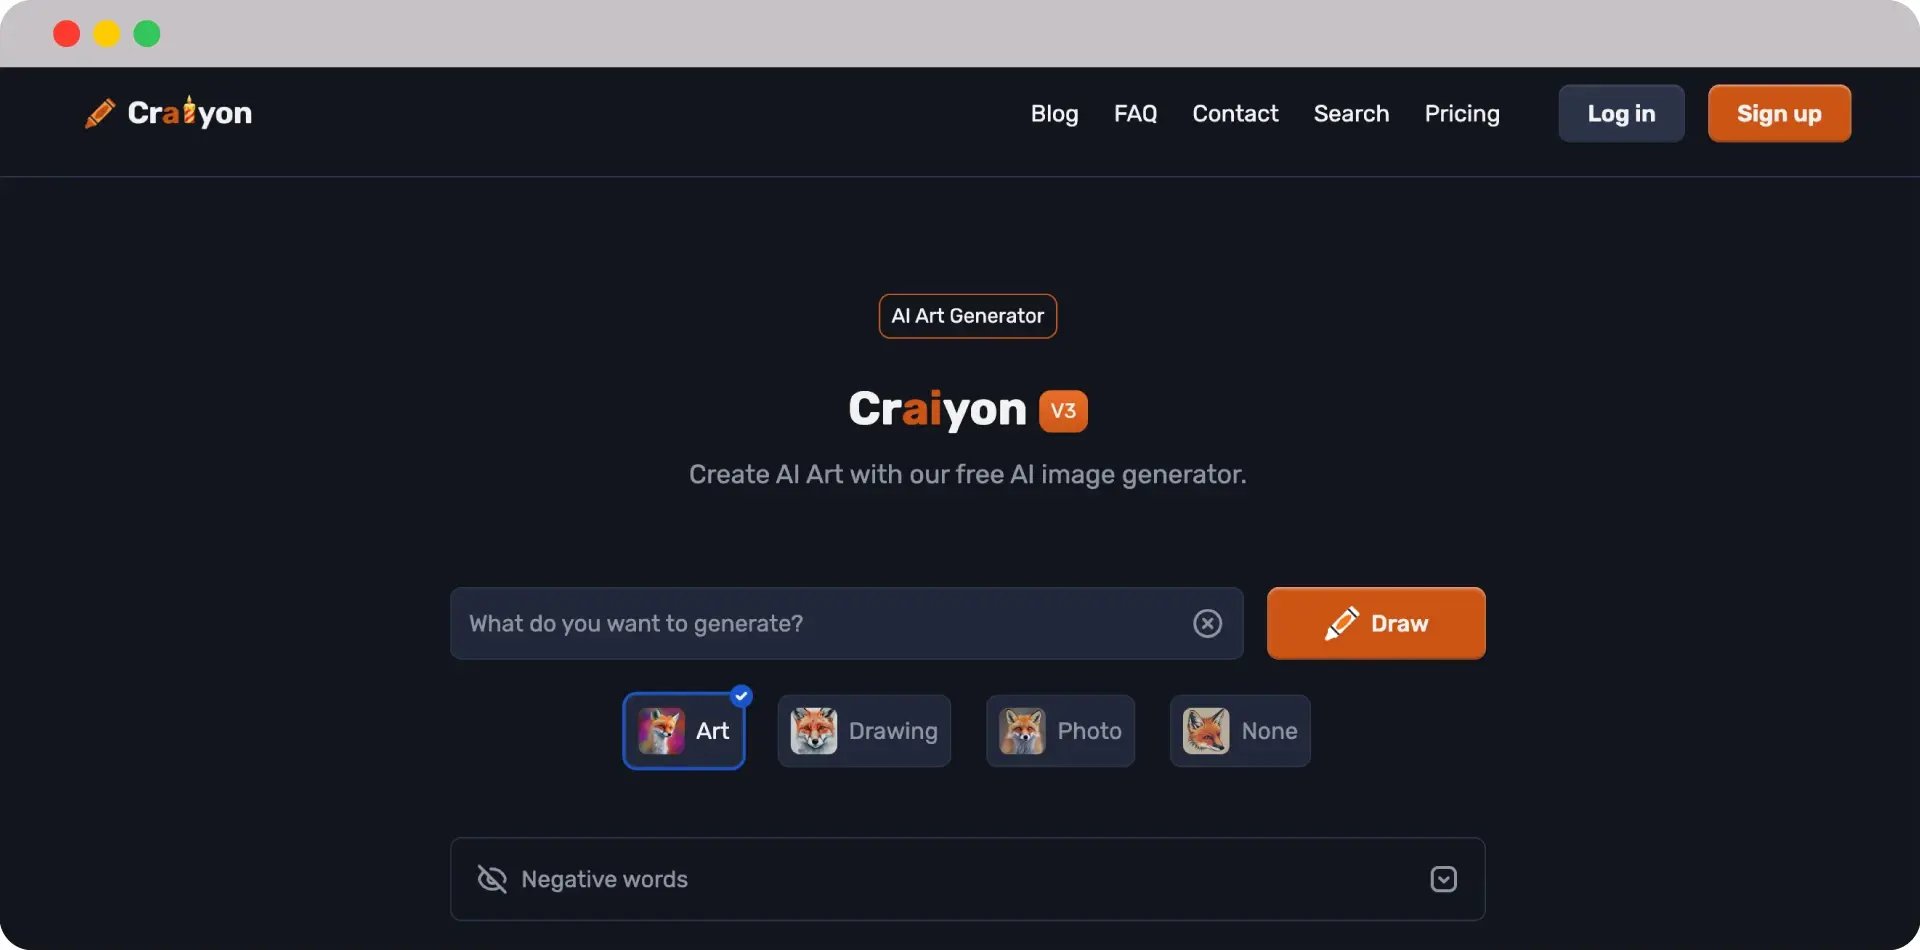Open the FAQ navigation link
The image size is (1920, 950).
1135,114
